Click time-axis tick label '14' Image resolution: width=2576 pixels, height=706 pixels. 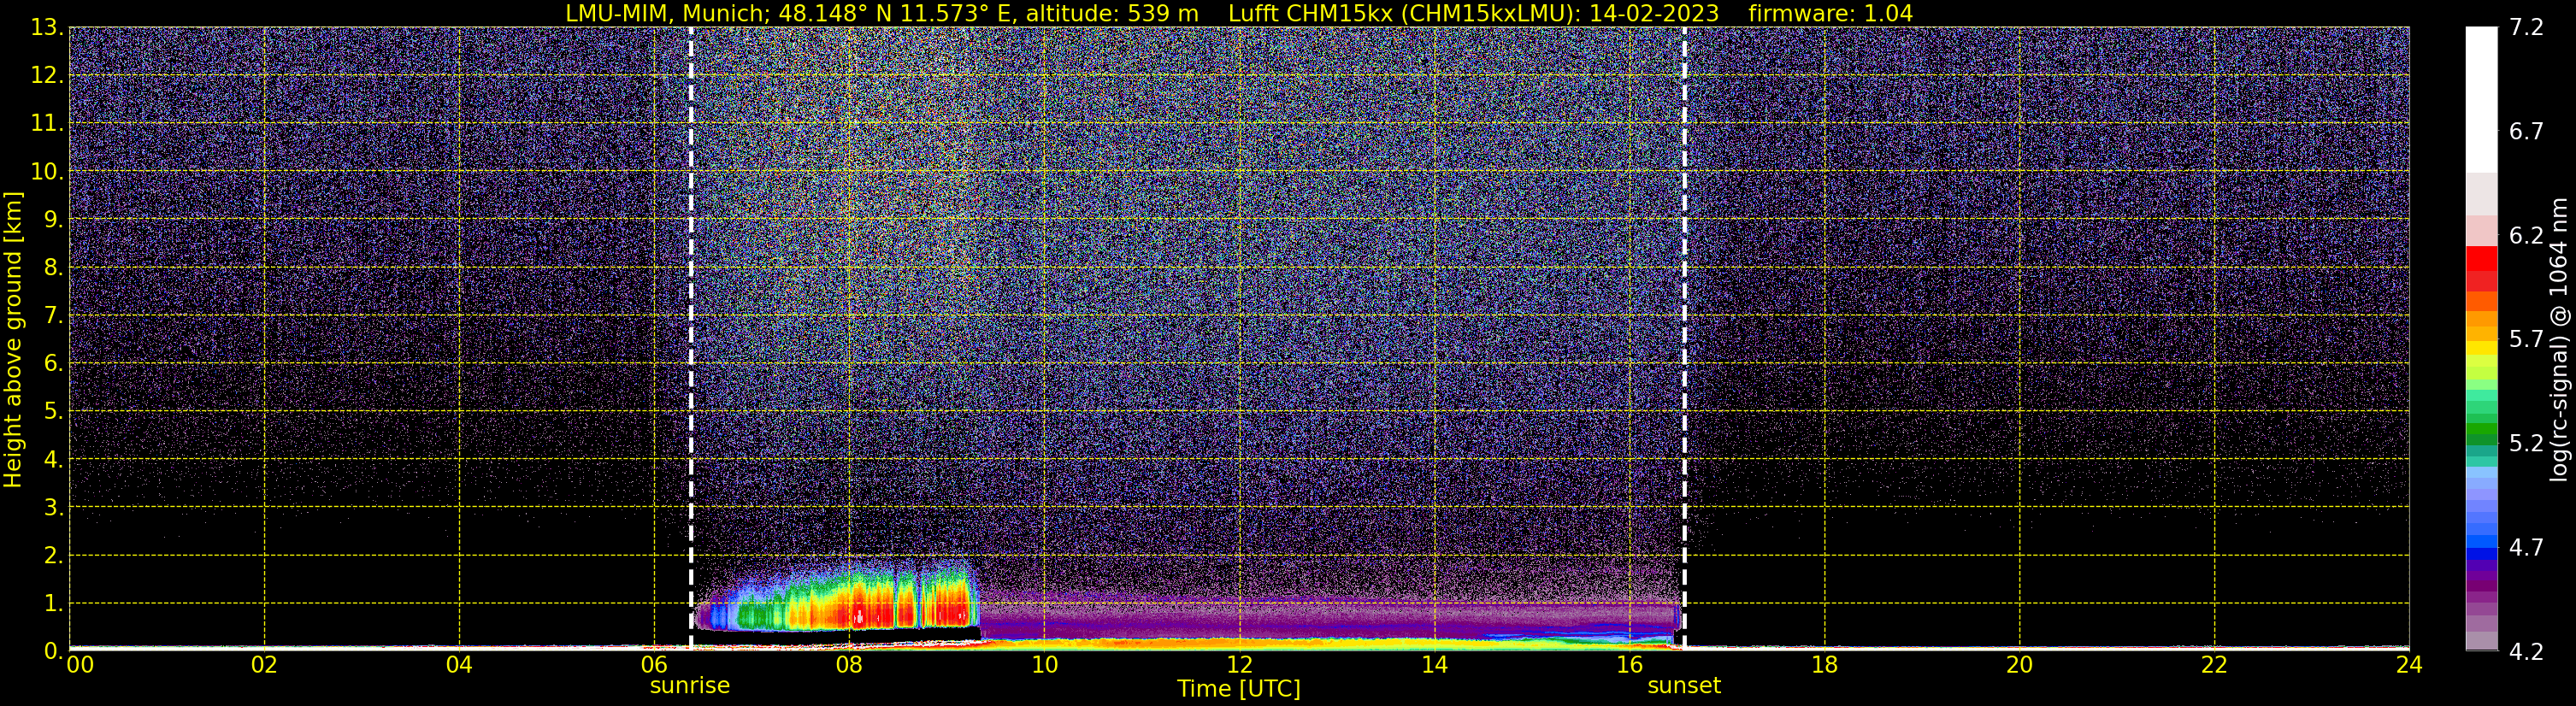(1434, 665)
